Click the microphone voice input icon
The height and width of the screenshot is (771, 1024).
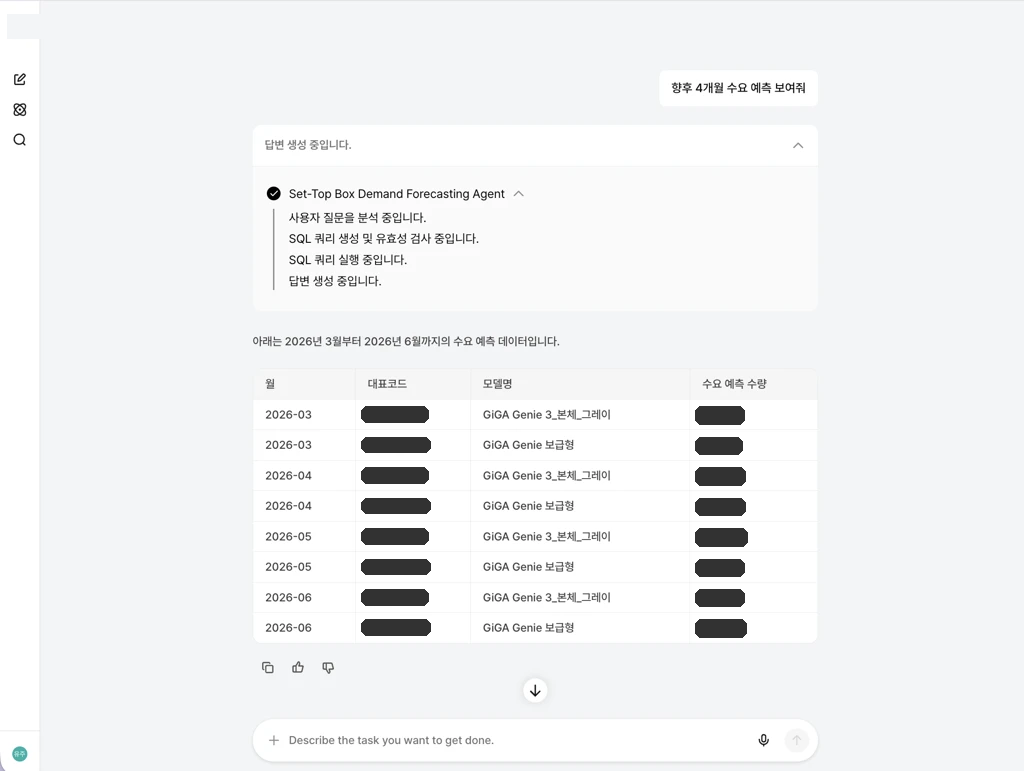click(763, 740)
